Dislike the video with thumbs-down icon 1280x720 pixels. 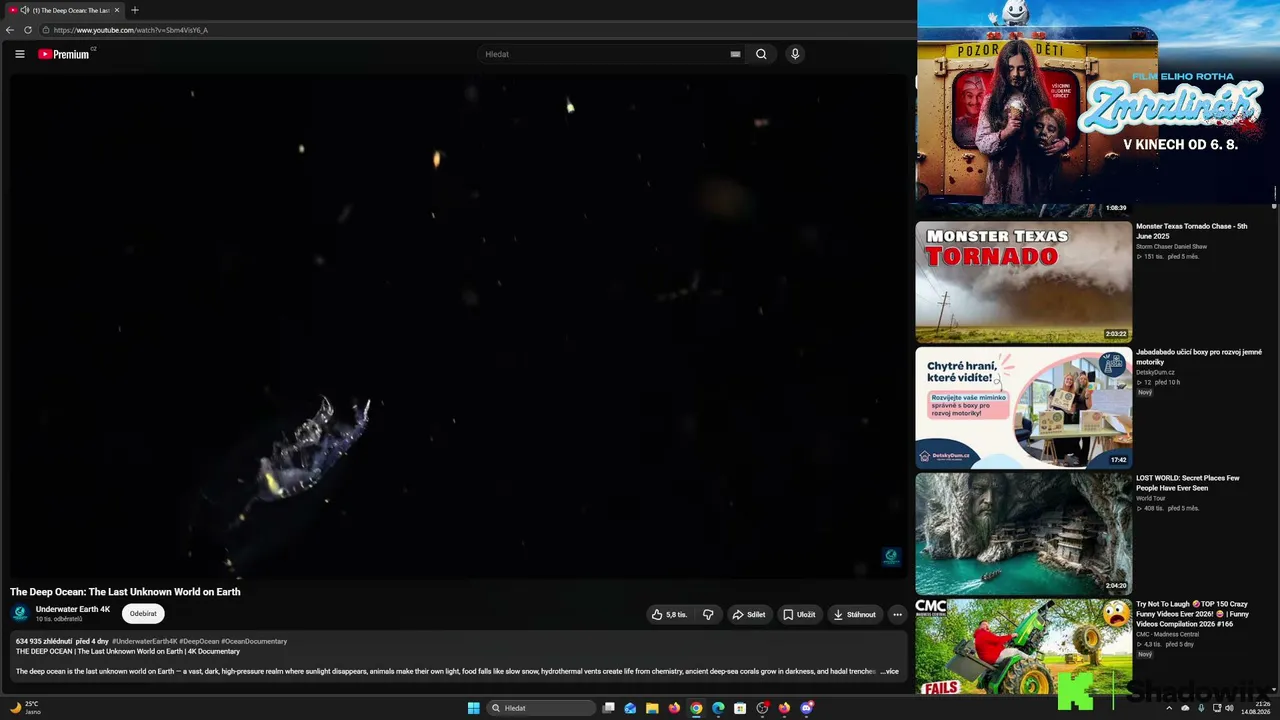(708, 615)
